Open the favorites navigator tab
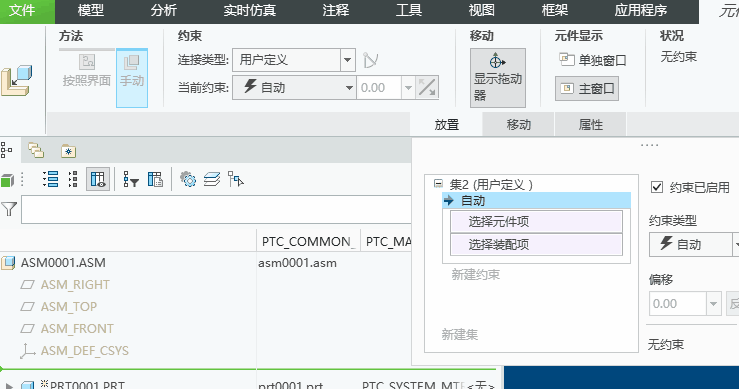The width and height of the screenshot is (739, 389). click(x=69, y=151)
